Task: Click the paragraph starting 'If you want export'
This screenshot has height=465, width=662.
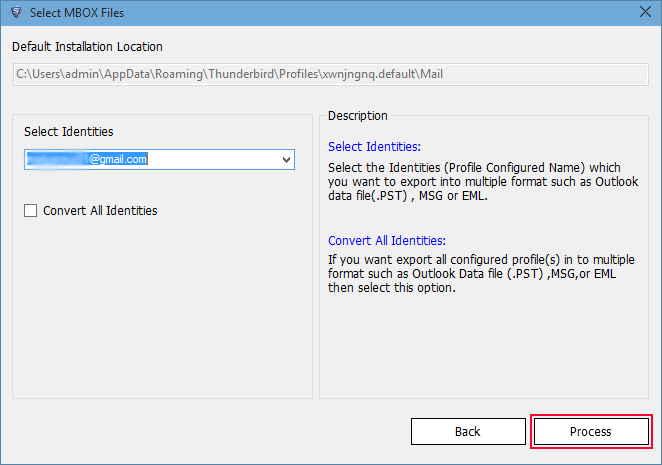Action: click(481, 273)
